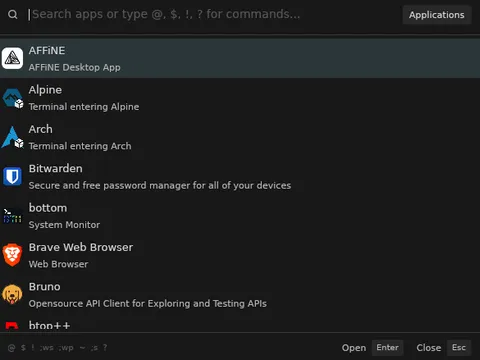Select the 'AFFiNE Desktop App' description
Image resolution: width=480 pixels, height=360 pixels.
pos(74,67)
